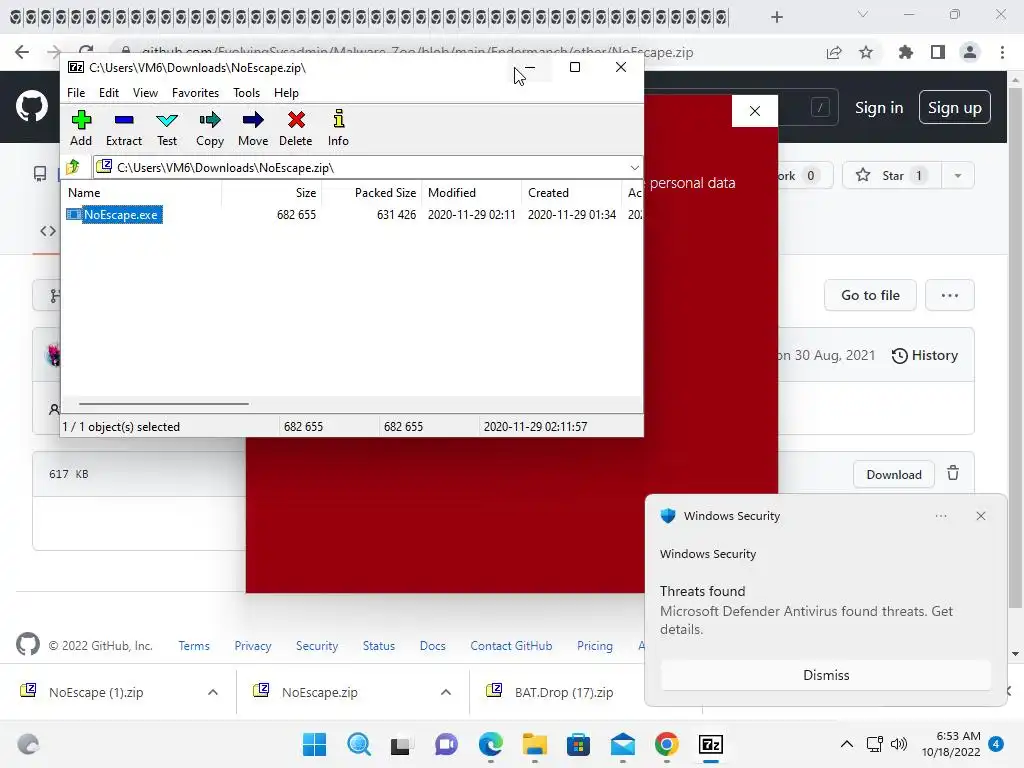Open new browser tab
Viewport: 1024px width, 768px height.
(776, 17)
